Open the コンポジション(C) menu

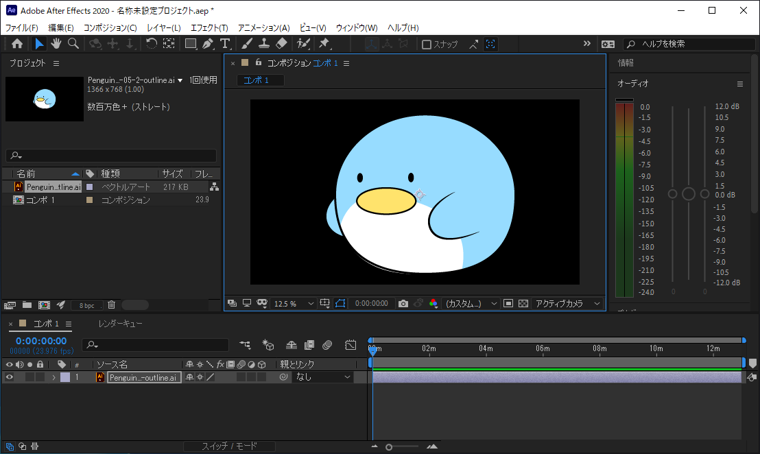pos(110,28)
